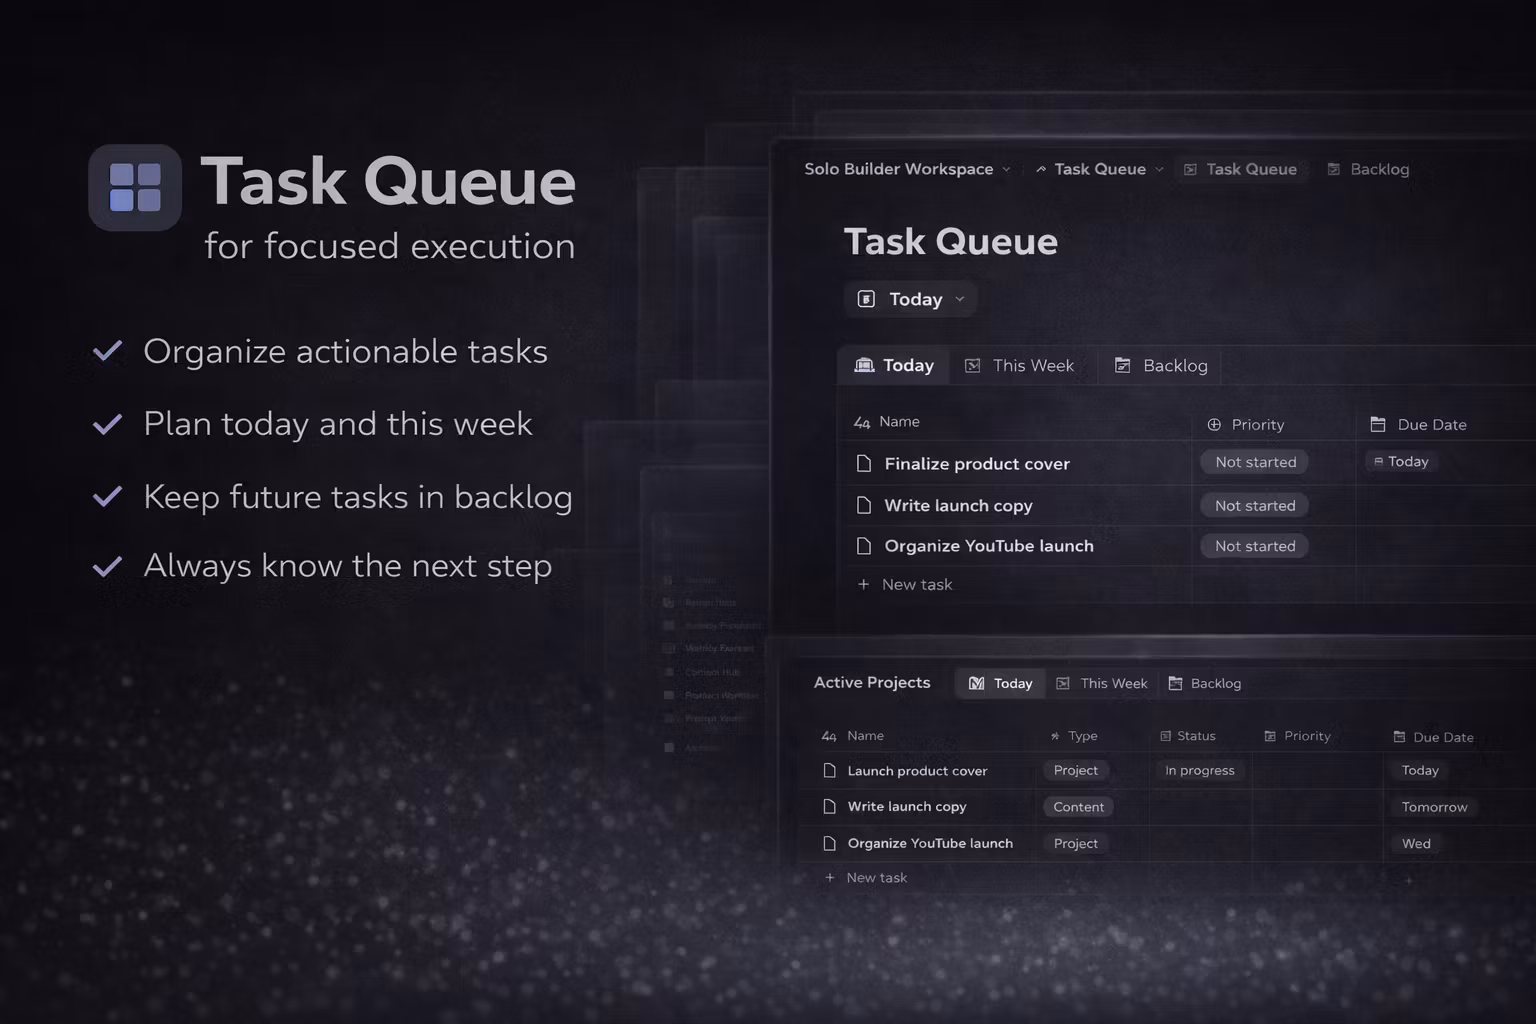Click the Priority column header icon

tap(1214, 424)
